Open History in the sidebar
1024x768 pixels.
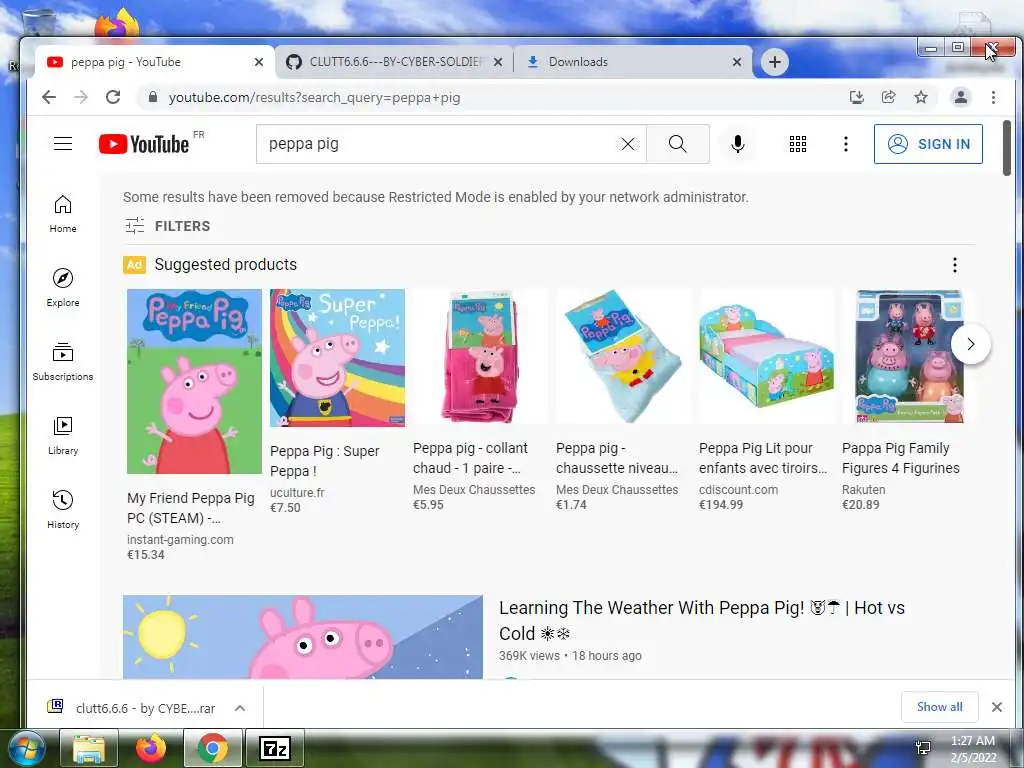pyautogui.click(x=63, y=509)
